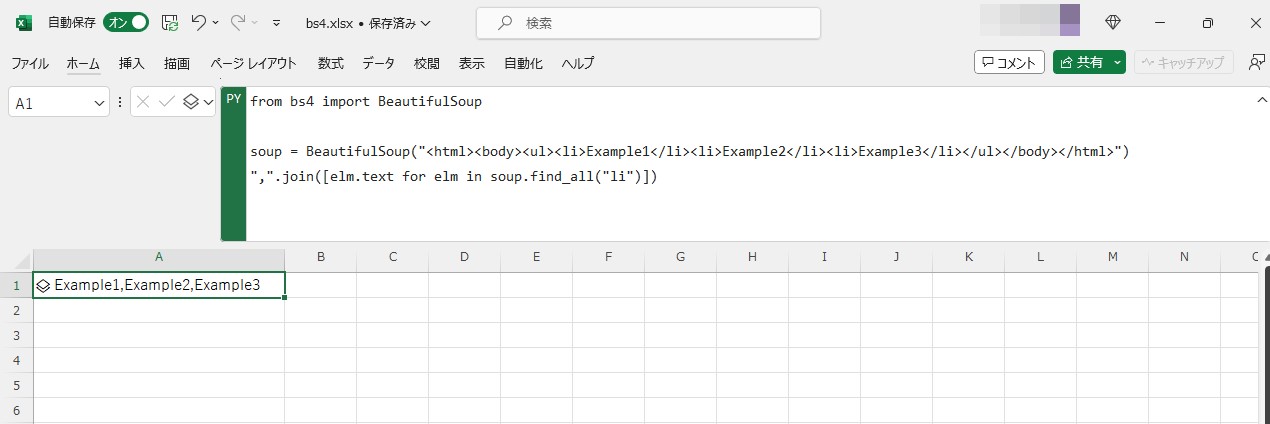Click the コメント button

(x=1009, y=62)
